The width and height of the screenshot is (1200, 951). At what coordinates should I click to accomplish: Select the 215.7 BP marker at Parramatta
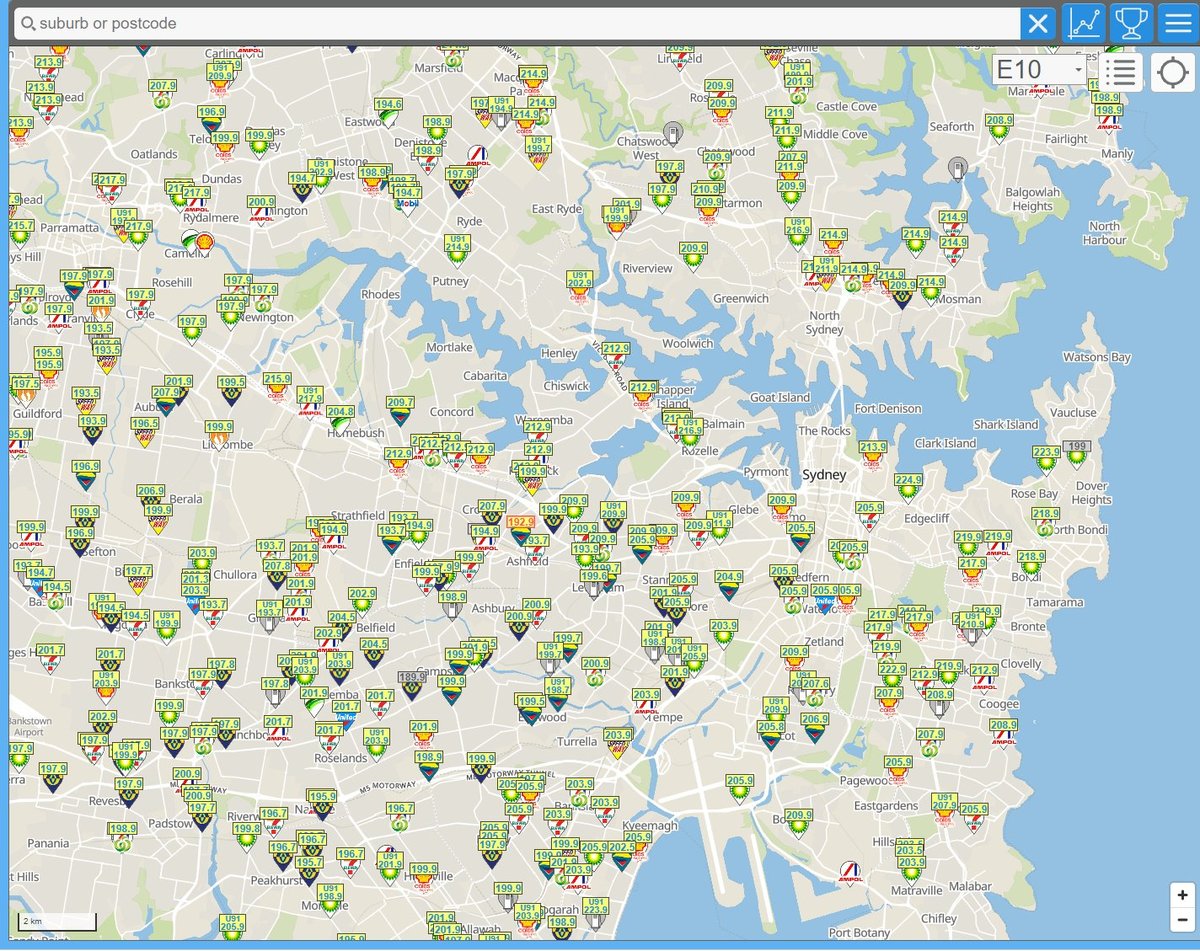coord(20,234)
